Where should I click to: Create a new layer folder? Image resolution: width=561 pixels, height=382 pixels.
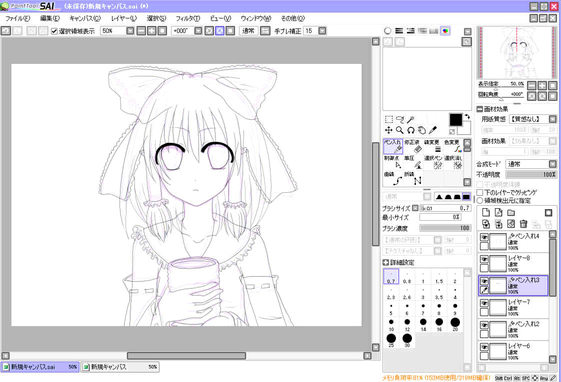(511, 213)
